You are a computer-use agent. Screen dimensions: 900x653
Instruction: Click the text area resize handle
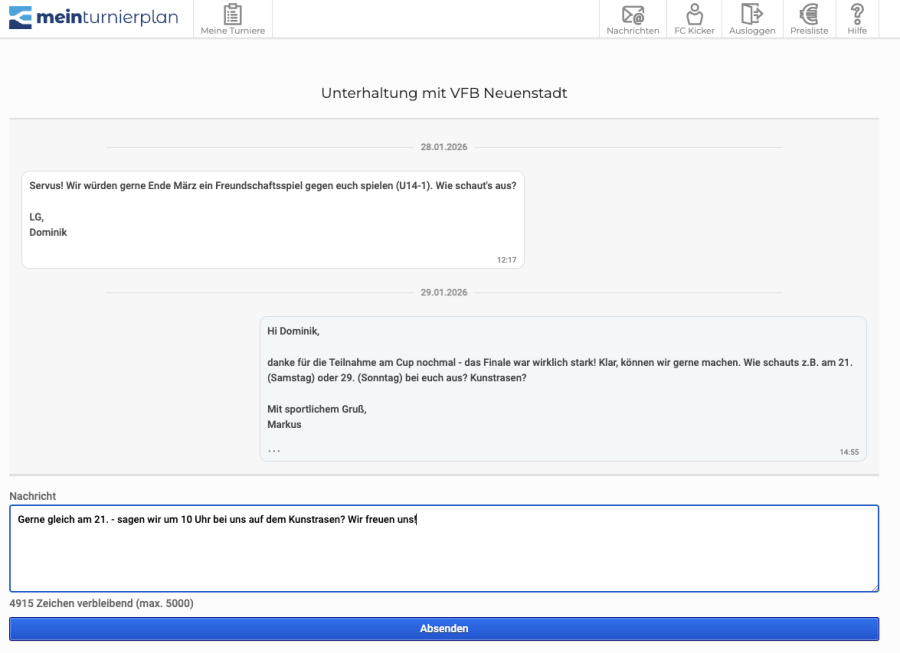[x=874, y=587]
